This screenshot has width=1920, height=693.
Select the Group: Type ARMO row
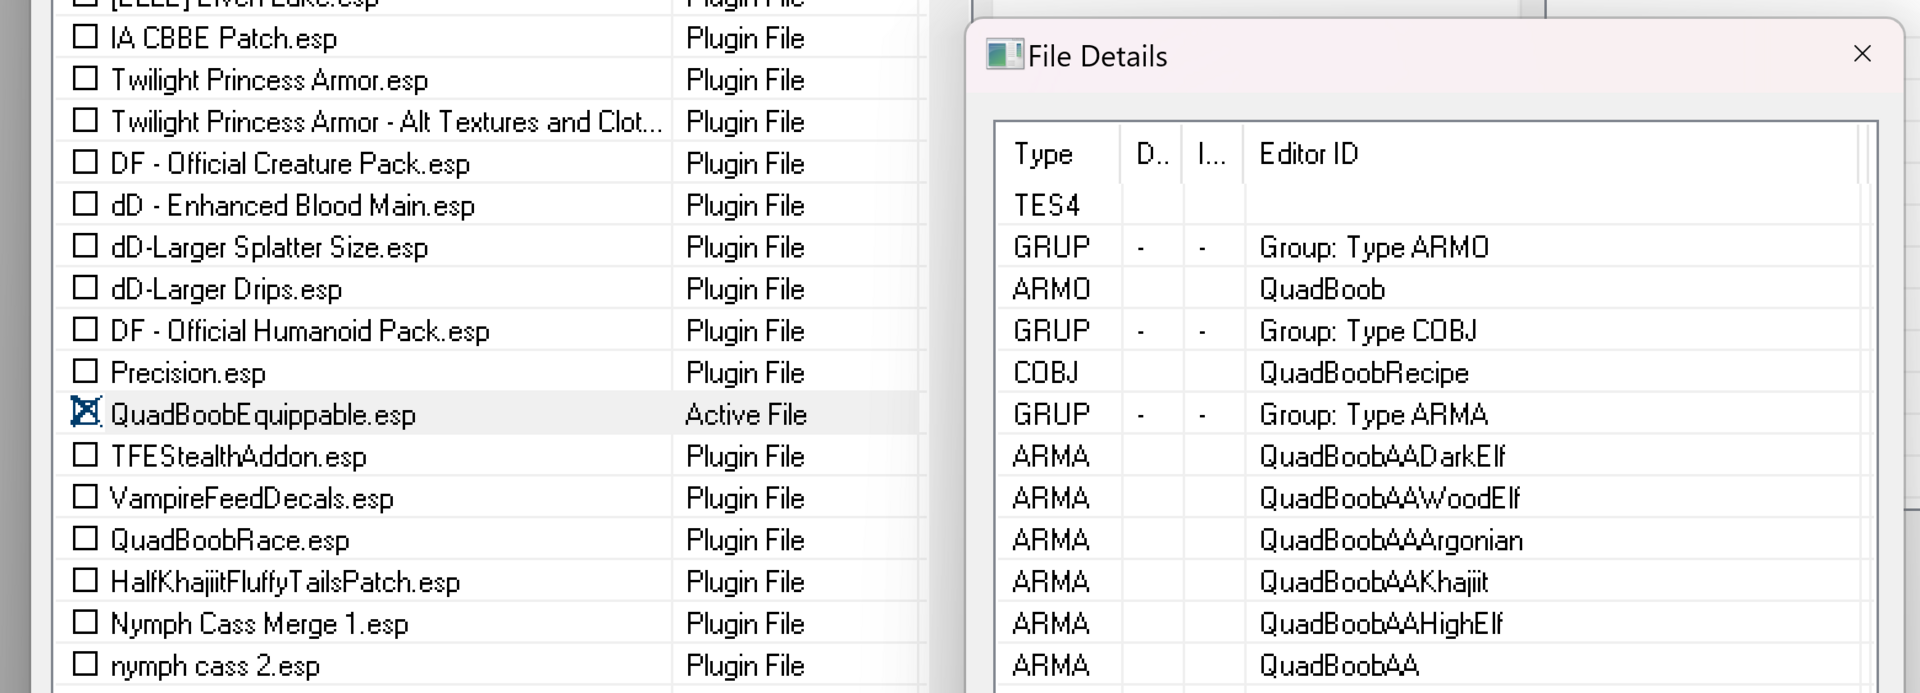pos(1373,247)
